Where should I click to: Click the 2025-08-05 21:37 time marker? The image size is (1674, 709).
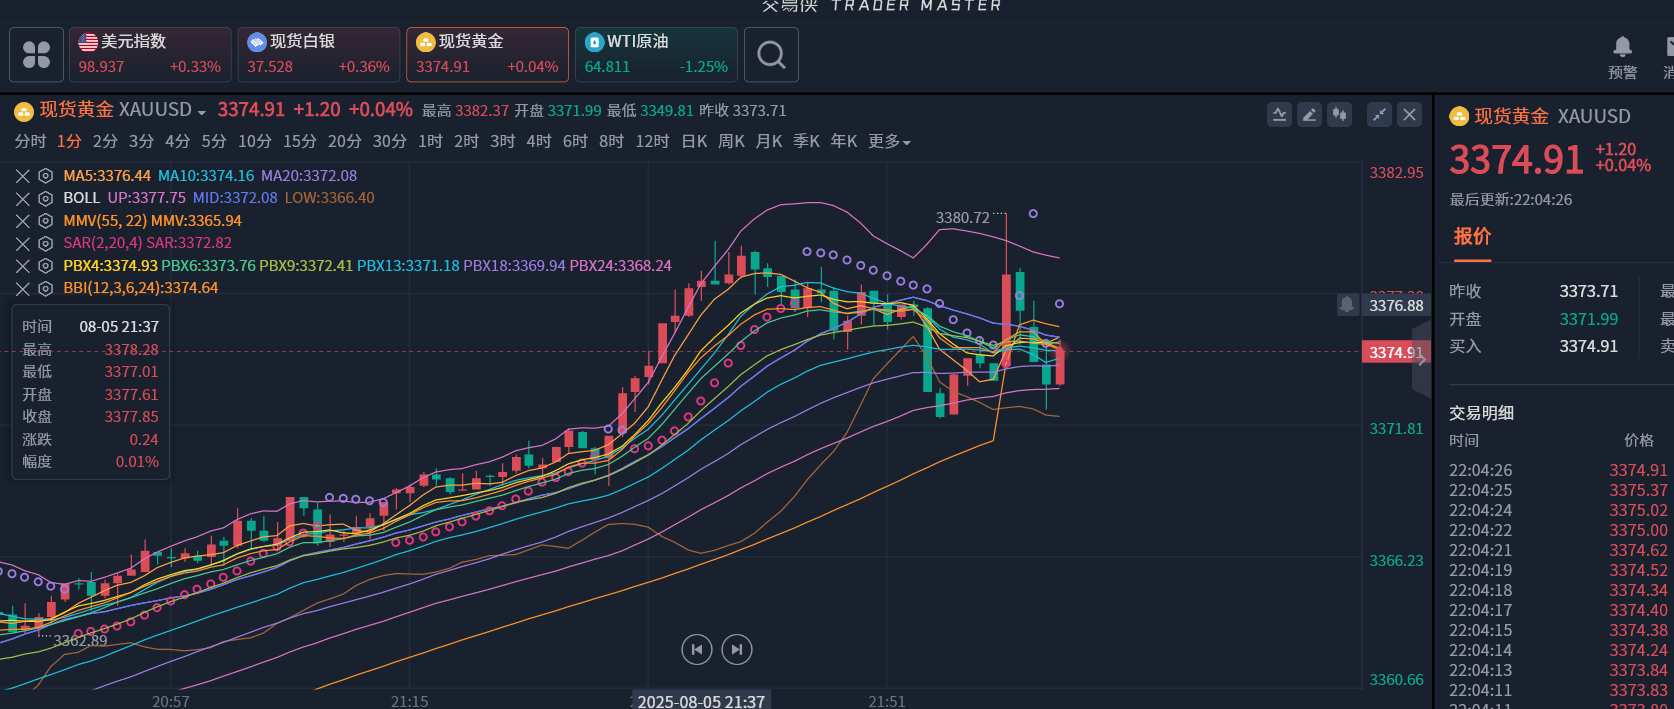pyautogui.click(x=700, y=701)
